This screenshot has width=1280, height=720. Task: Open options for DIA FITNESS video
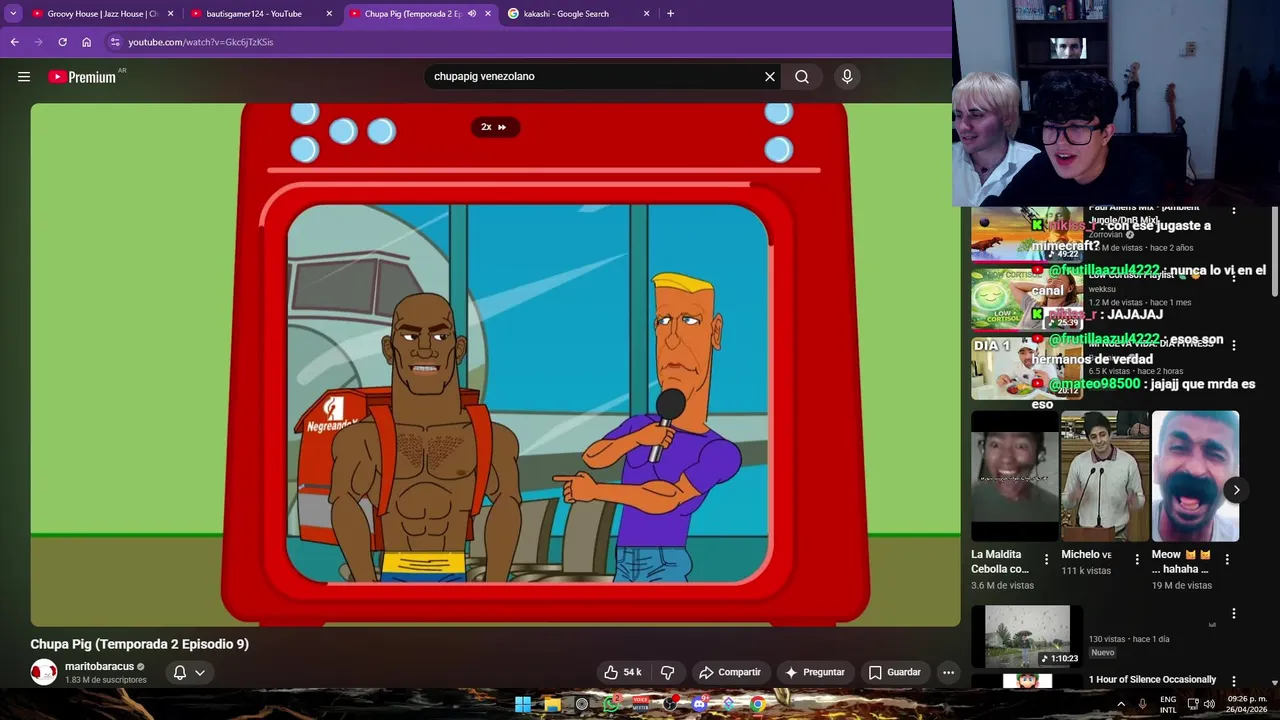(x=1233, y=345)
